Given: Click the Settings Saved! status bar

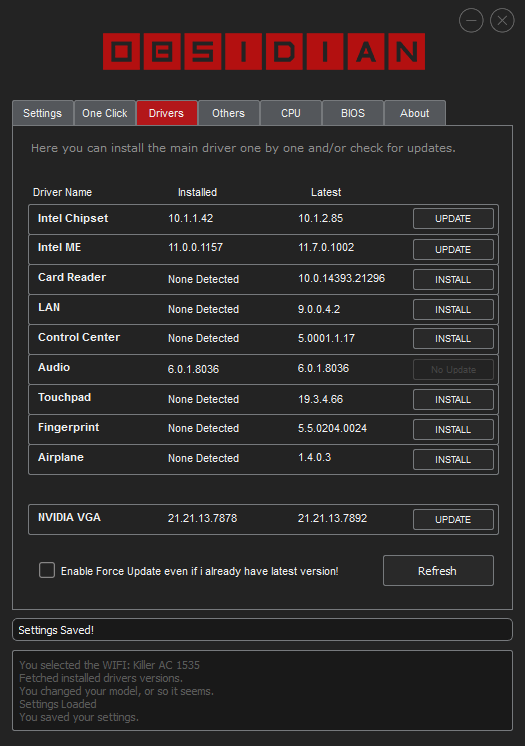Looking at the screenshot, I should pyautogui.click(x=262, y=629).
